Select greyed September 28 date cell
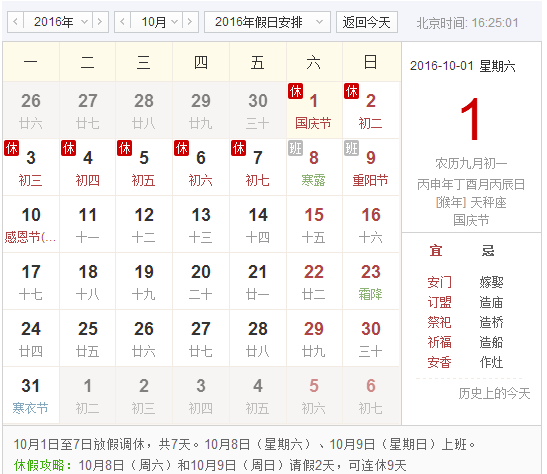Image resolution: width=547 pixels, height=474 pixels. click(144, 111)
